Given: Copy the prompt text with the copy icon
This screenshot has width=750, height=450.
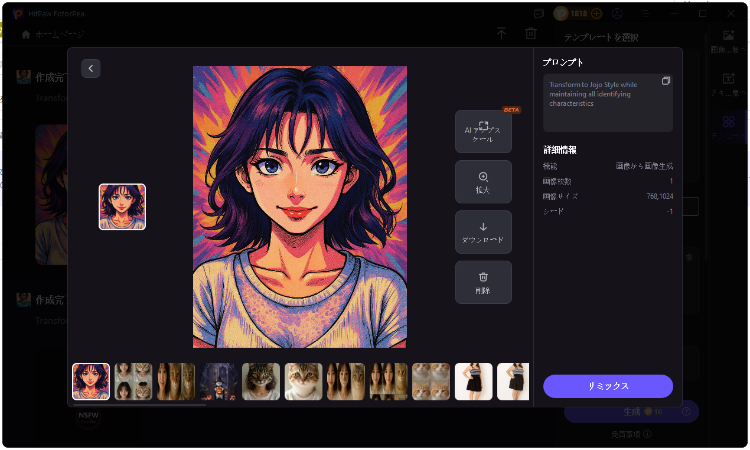Looking at the screenshot, I should pos(666,81).
